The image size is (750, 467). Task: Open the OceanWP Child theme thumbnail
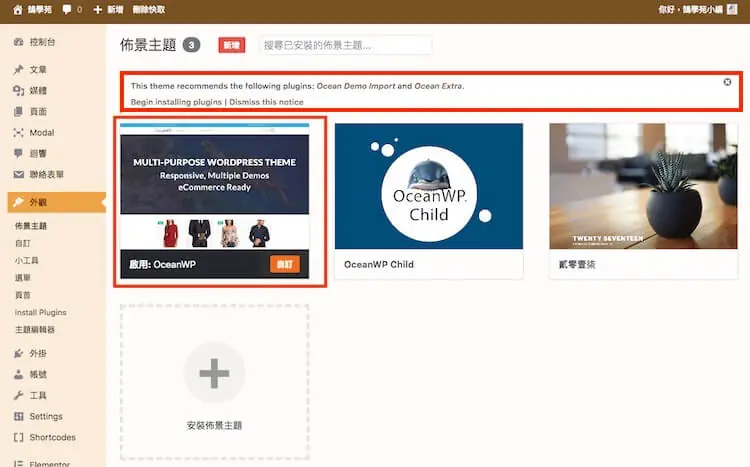click(x=429, y=186)
